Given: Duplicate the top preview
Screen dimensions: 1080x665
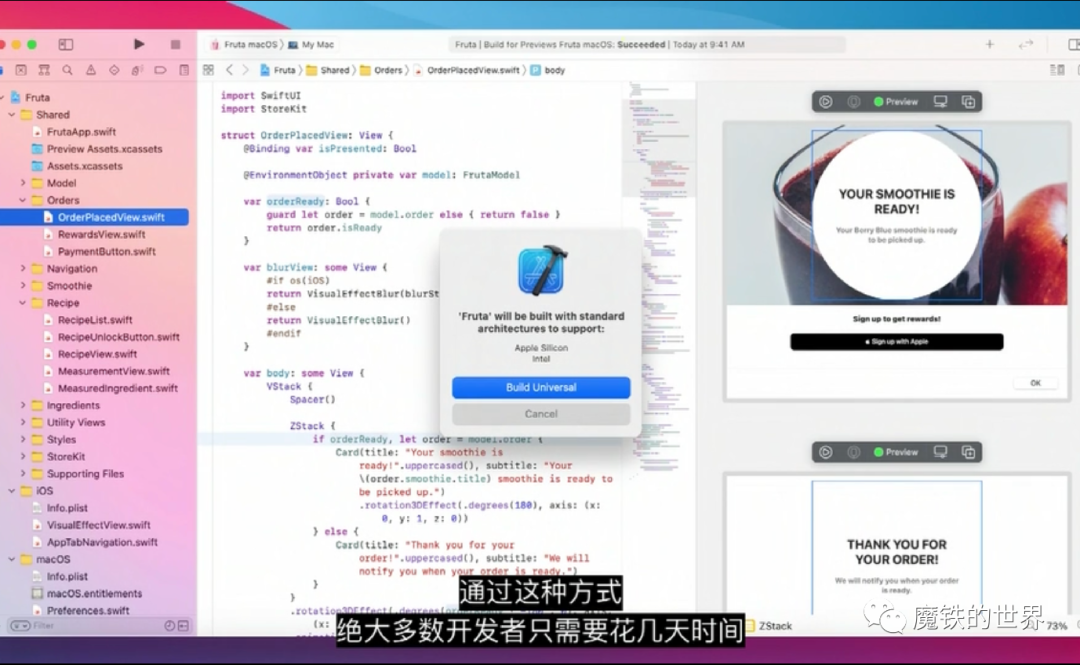Looking at the screenshot, I should coord(968,102).
